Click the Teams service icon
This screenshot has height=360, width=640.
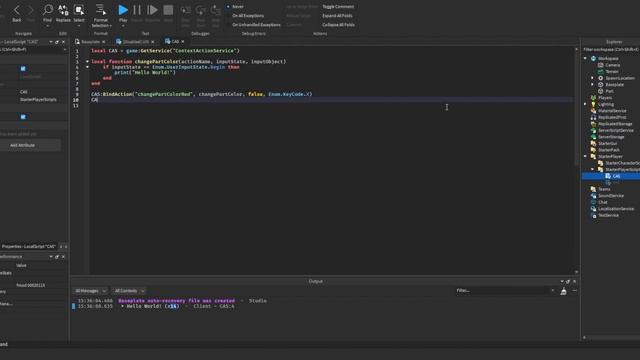click(593, 189)
